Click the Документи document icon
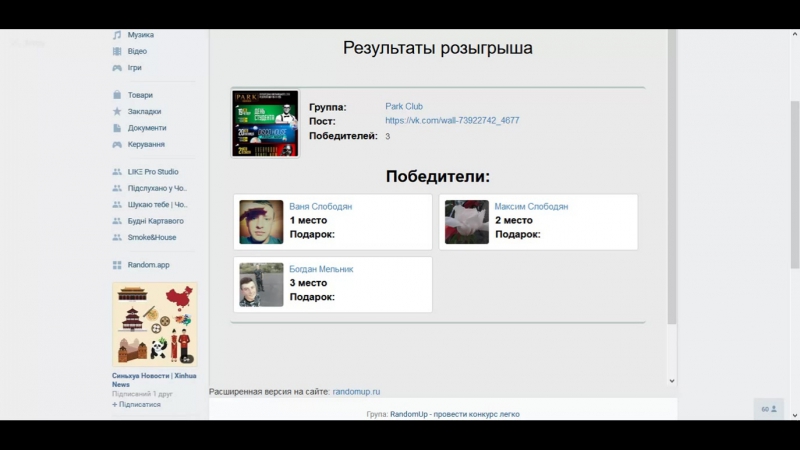800x450 pixels. (117, 128)
